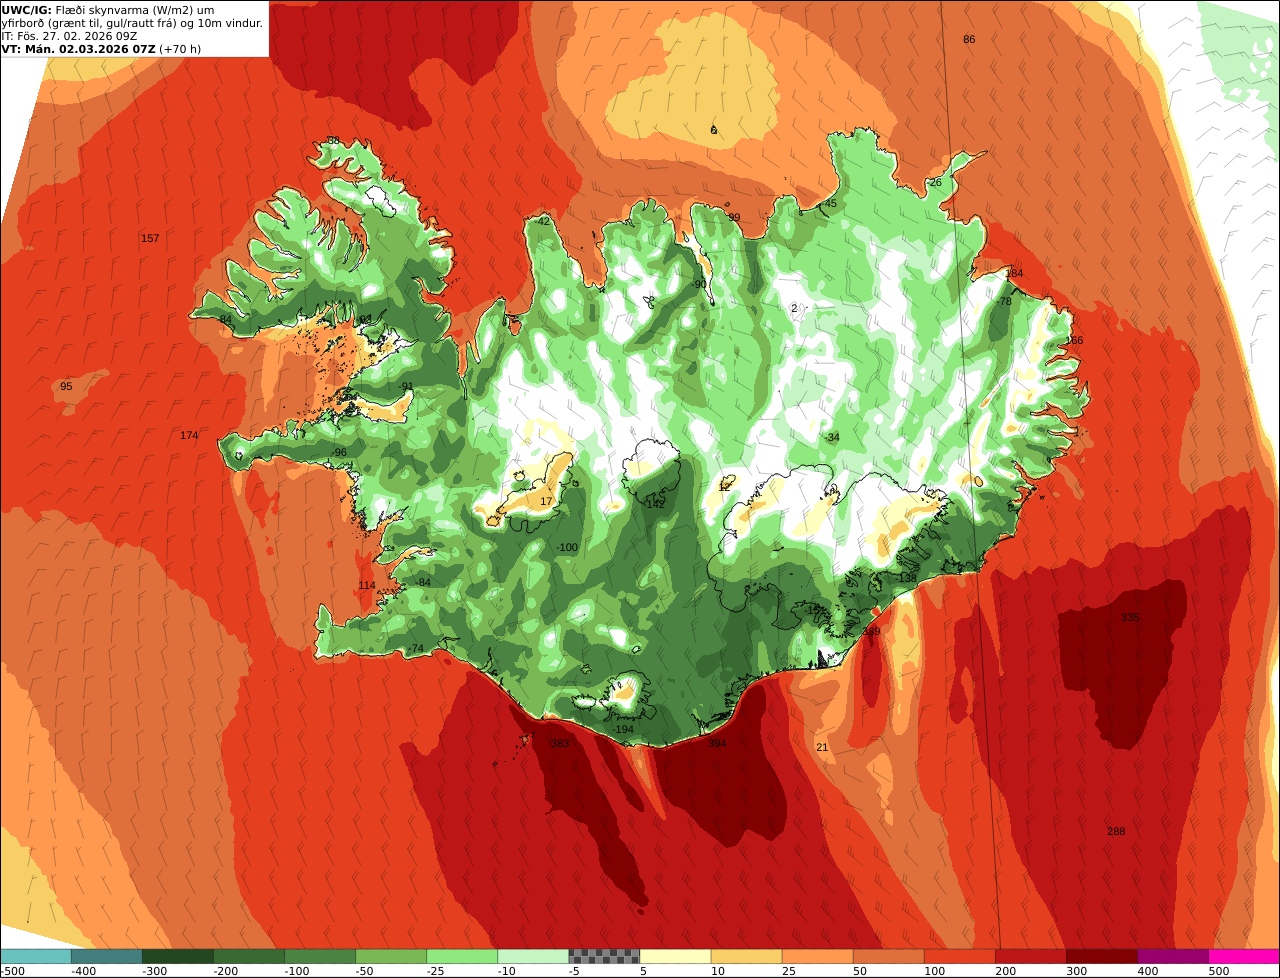Screen dimensions: 1280x978
Task: Click the map value '17' on the yellow glacier patch
Action: click(x=546, y=501)
